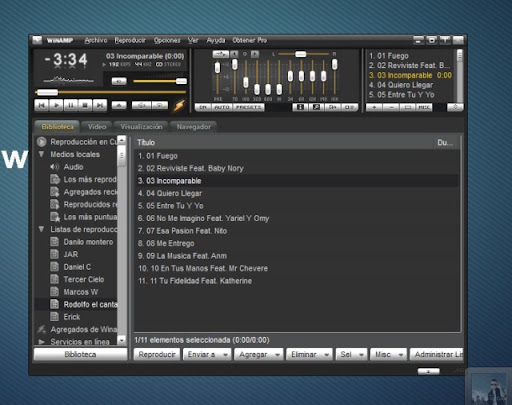The image size is (512, 405).
Task: Click the previous track button
Action: coord(42,105)
